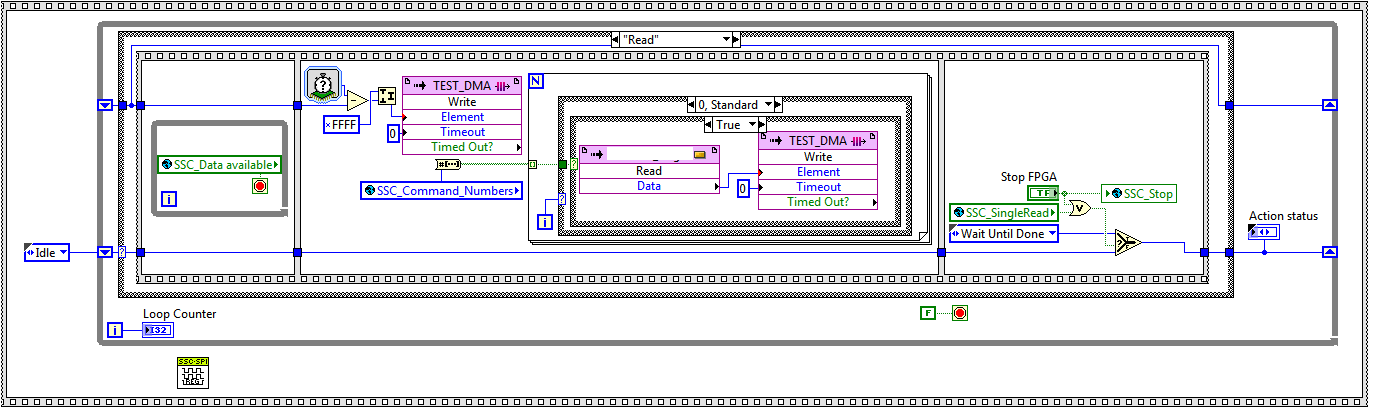Select the SSC_Command_Numbers global variable

pos(441,190)
